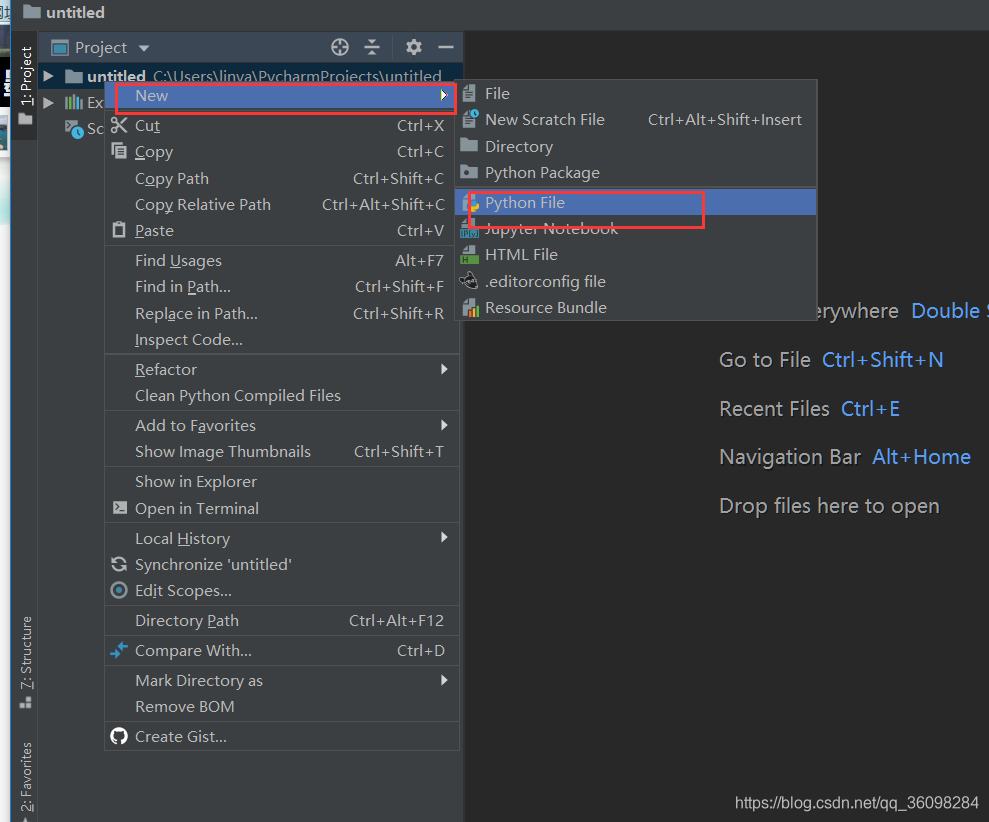Choose Inspect Code entry

coord(282,339)
